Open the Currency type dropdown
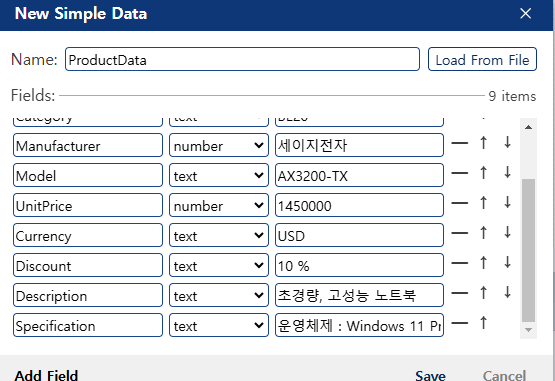This screenshot has width=555, height=381. point(219,235)
